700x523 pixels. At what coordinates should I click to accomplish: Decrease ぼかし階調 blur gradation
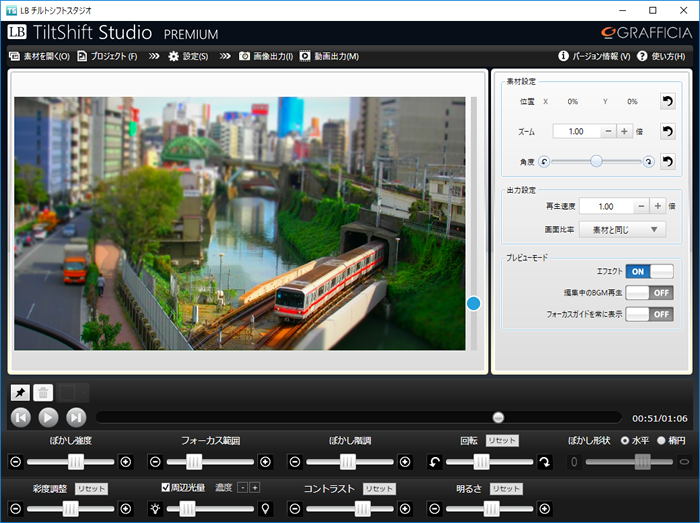coord(295,462)
